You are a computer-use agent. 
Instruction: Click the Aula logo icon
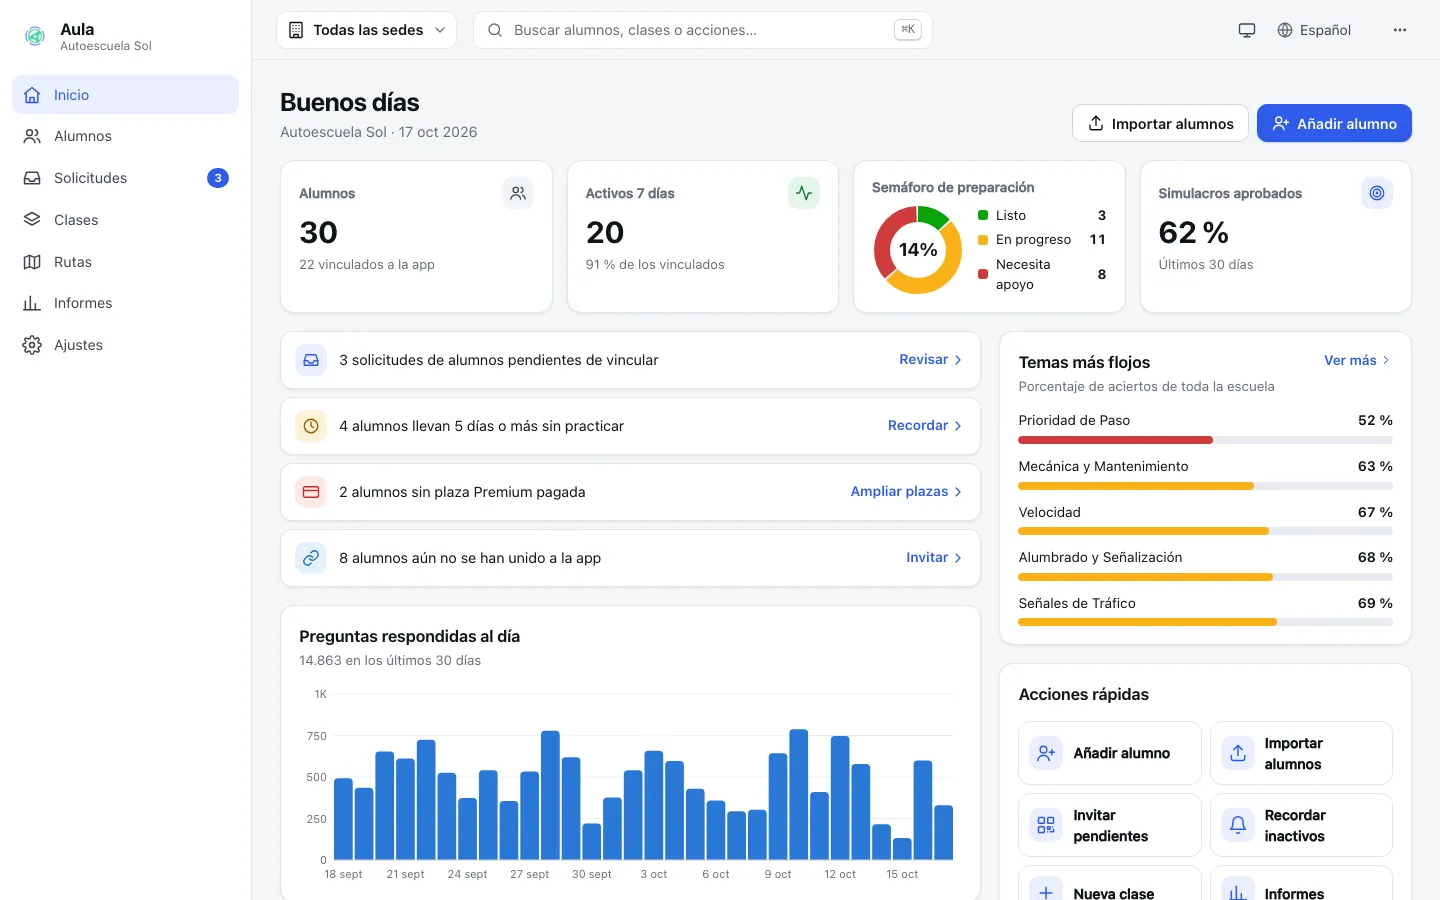click(x=35, y=37)
